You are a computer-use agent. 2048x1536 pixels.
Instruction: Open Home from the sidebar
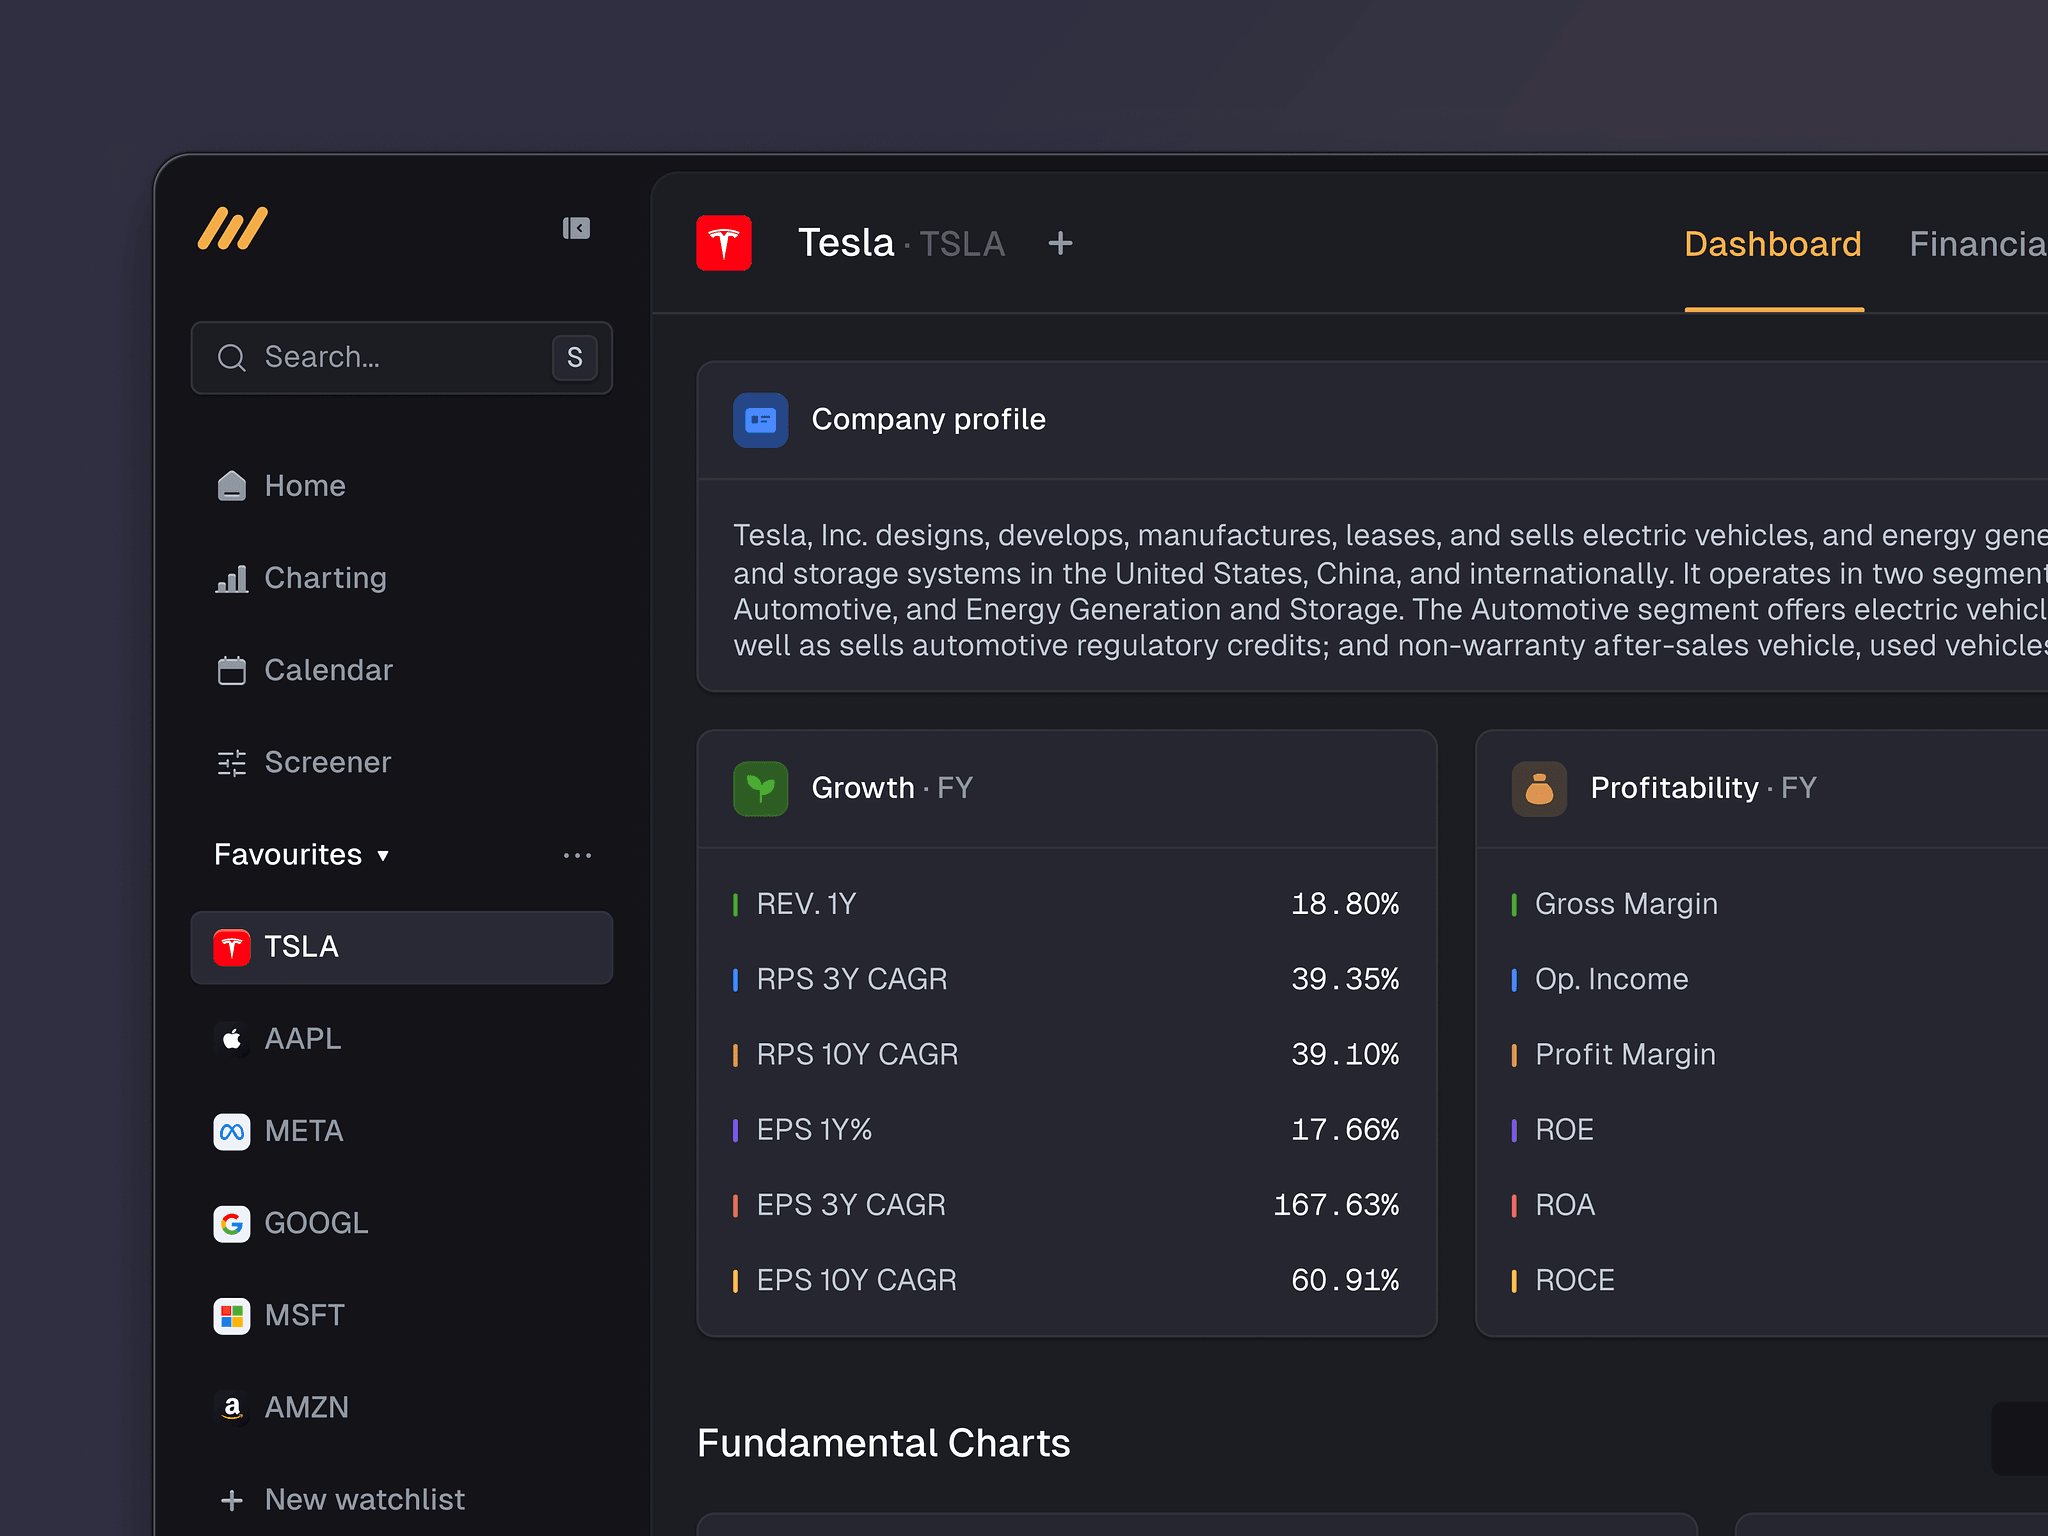pos(304,486)
